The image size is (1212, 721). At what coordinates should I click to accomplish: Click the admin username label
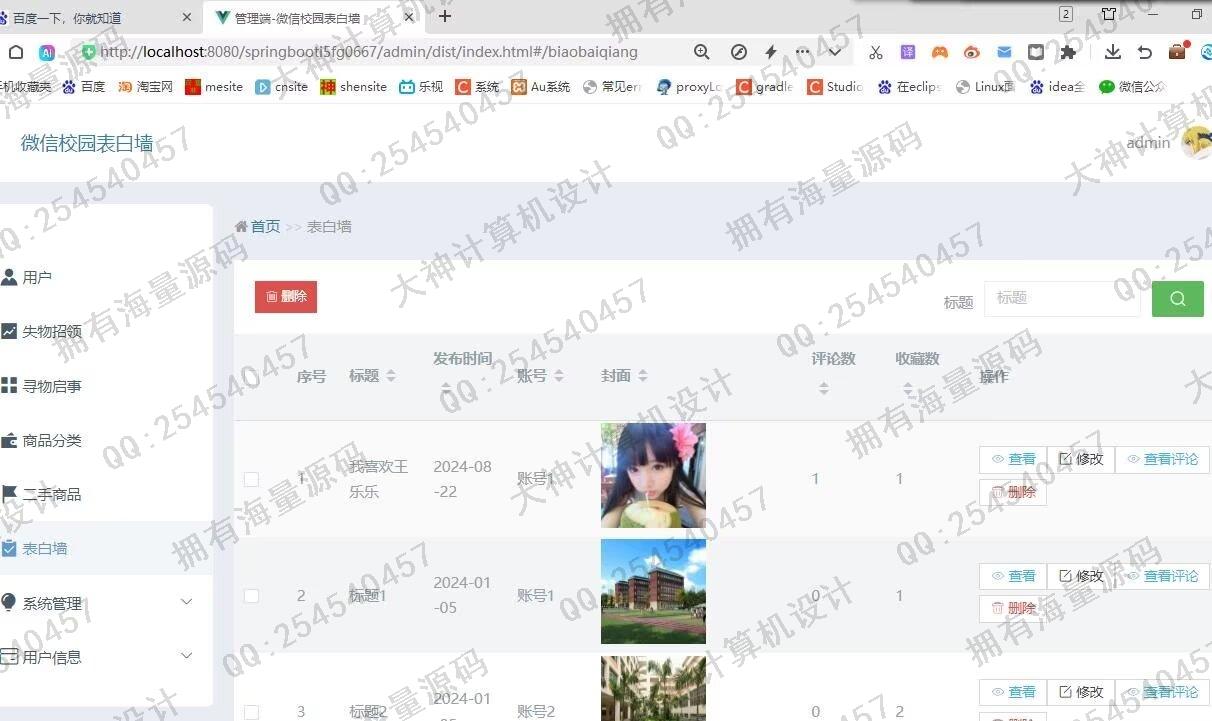(x=1148, y=143)
